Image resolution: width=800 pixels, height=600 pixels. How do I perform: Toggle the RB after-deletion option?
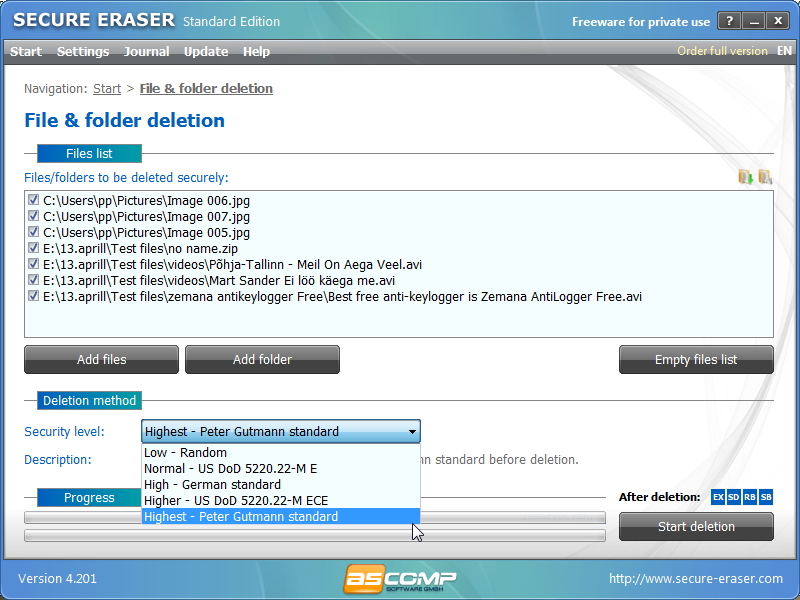(749, 497)
